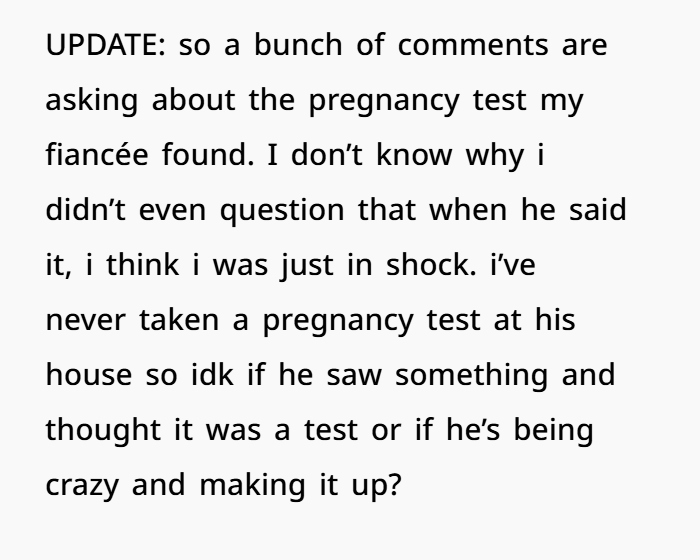Screen dimensions: 700x560
Task: Click the word "house" in the paragraph
Action: click(88, 377)
